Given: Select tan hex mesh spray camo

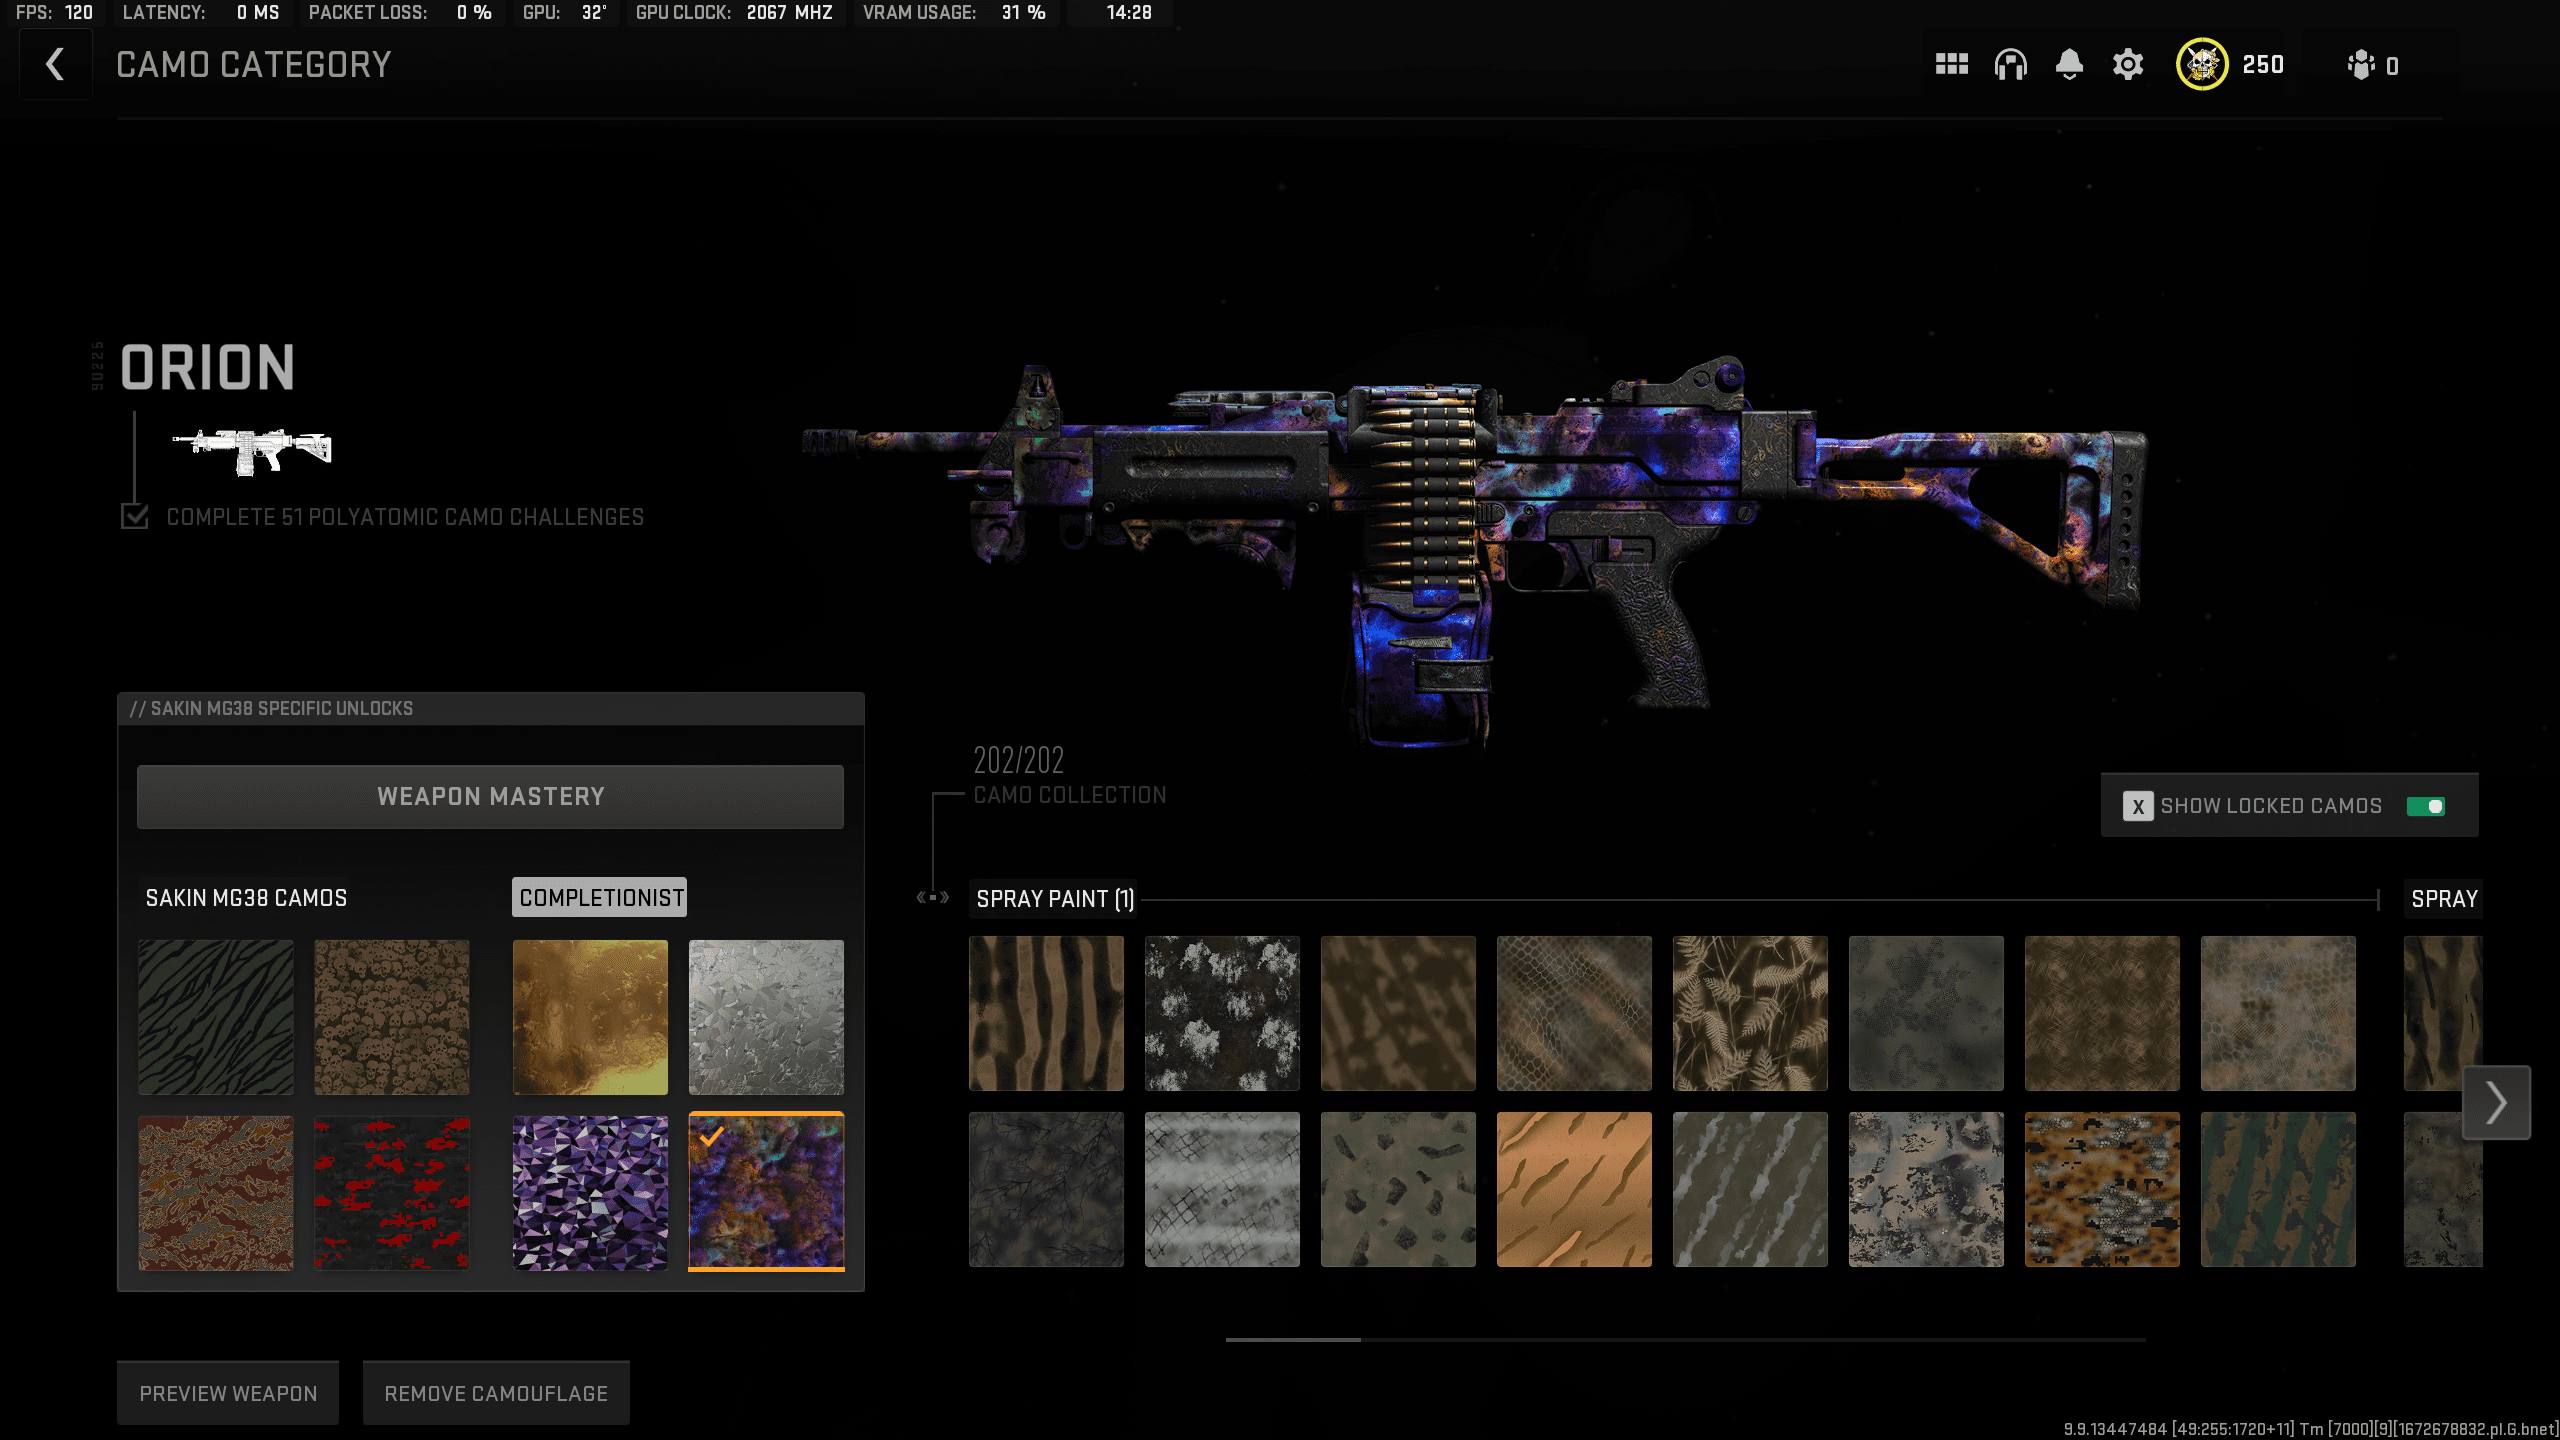Looking at the screenshot, I should point(2278,1013).
